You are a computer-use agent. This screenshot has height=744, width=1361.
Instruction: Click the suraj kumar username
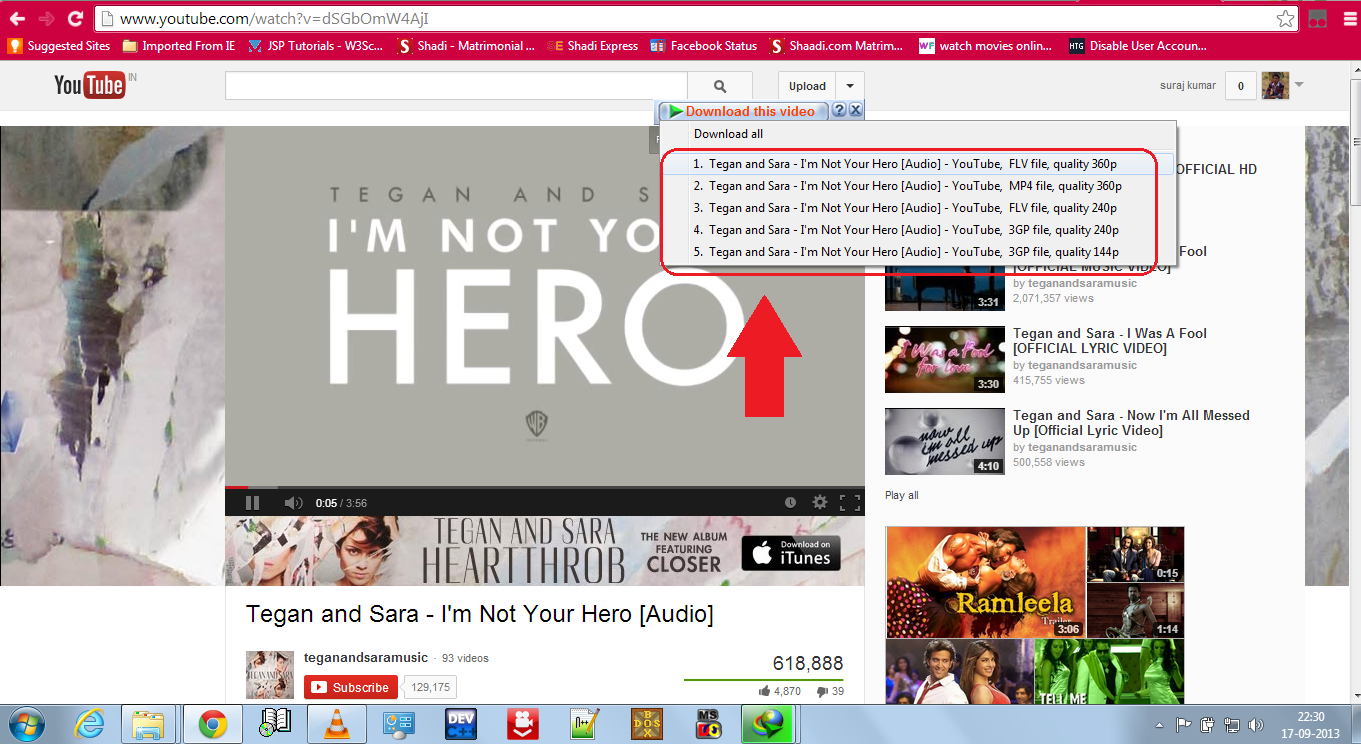pyautogui.click(x=1188, y=86)
